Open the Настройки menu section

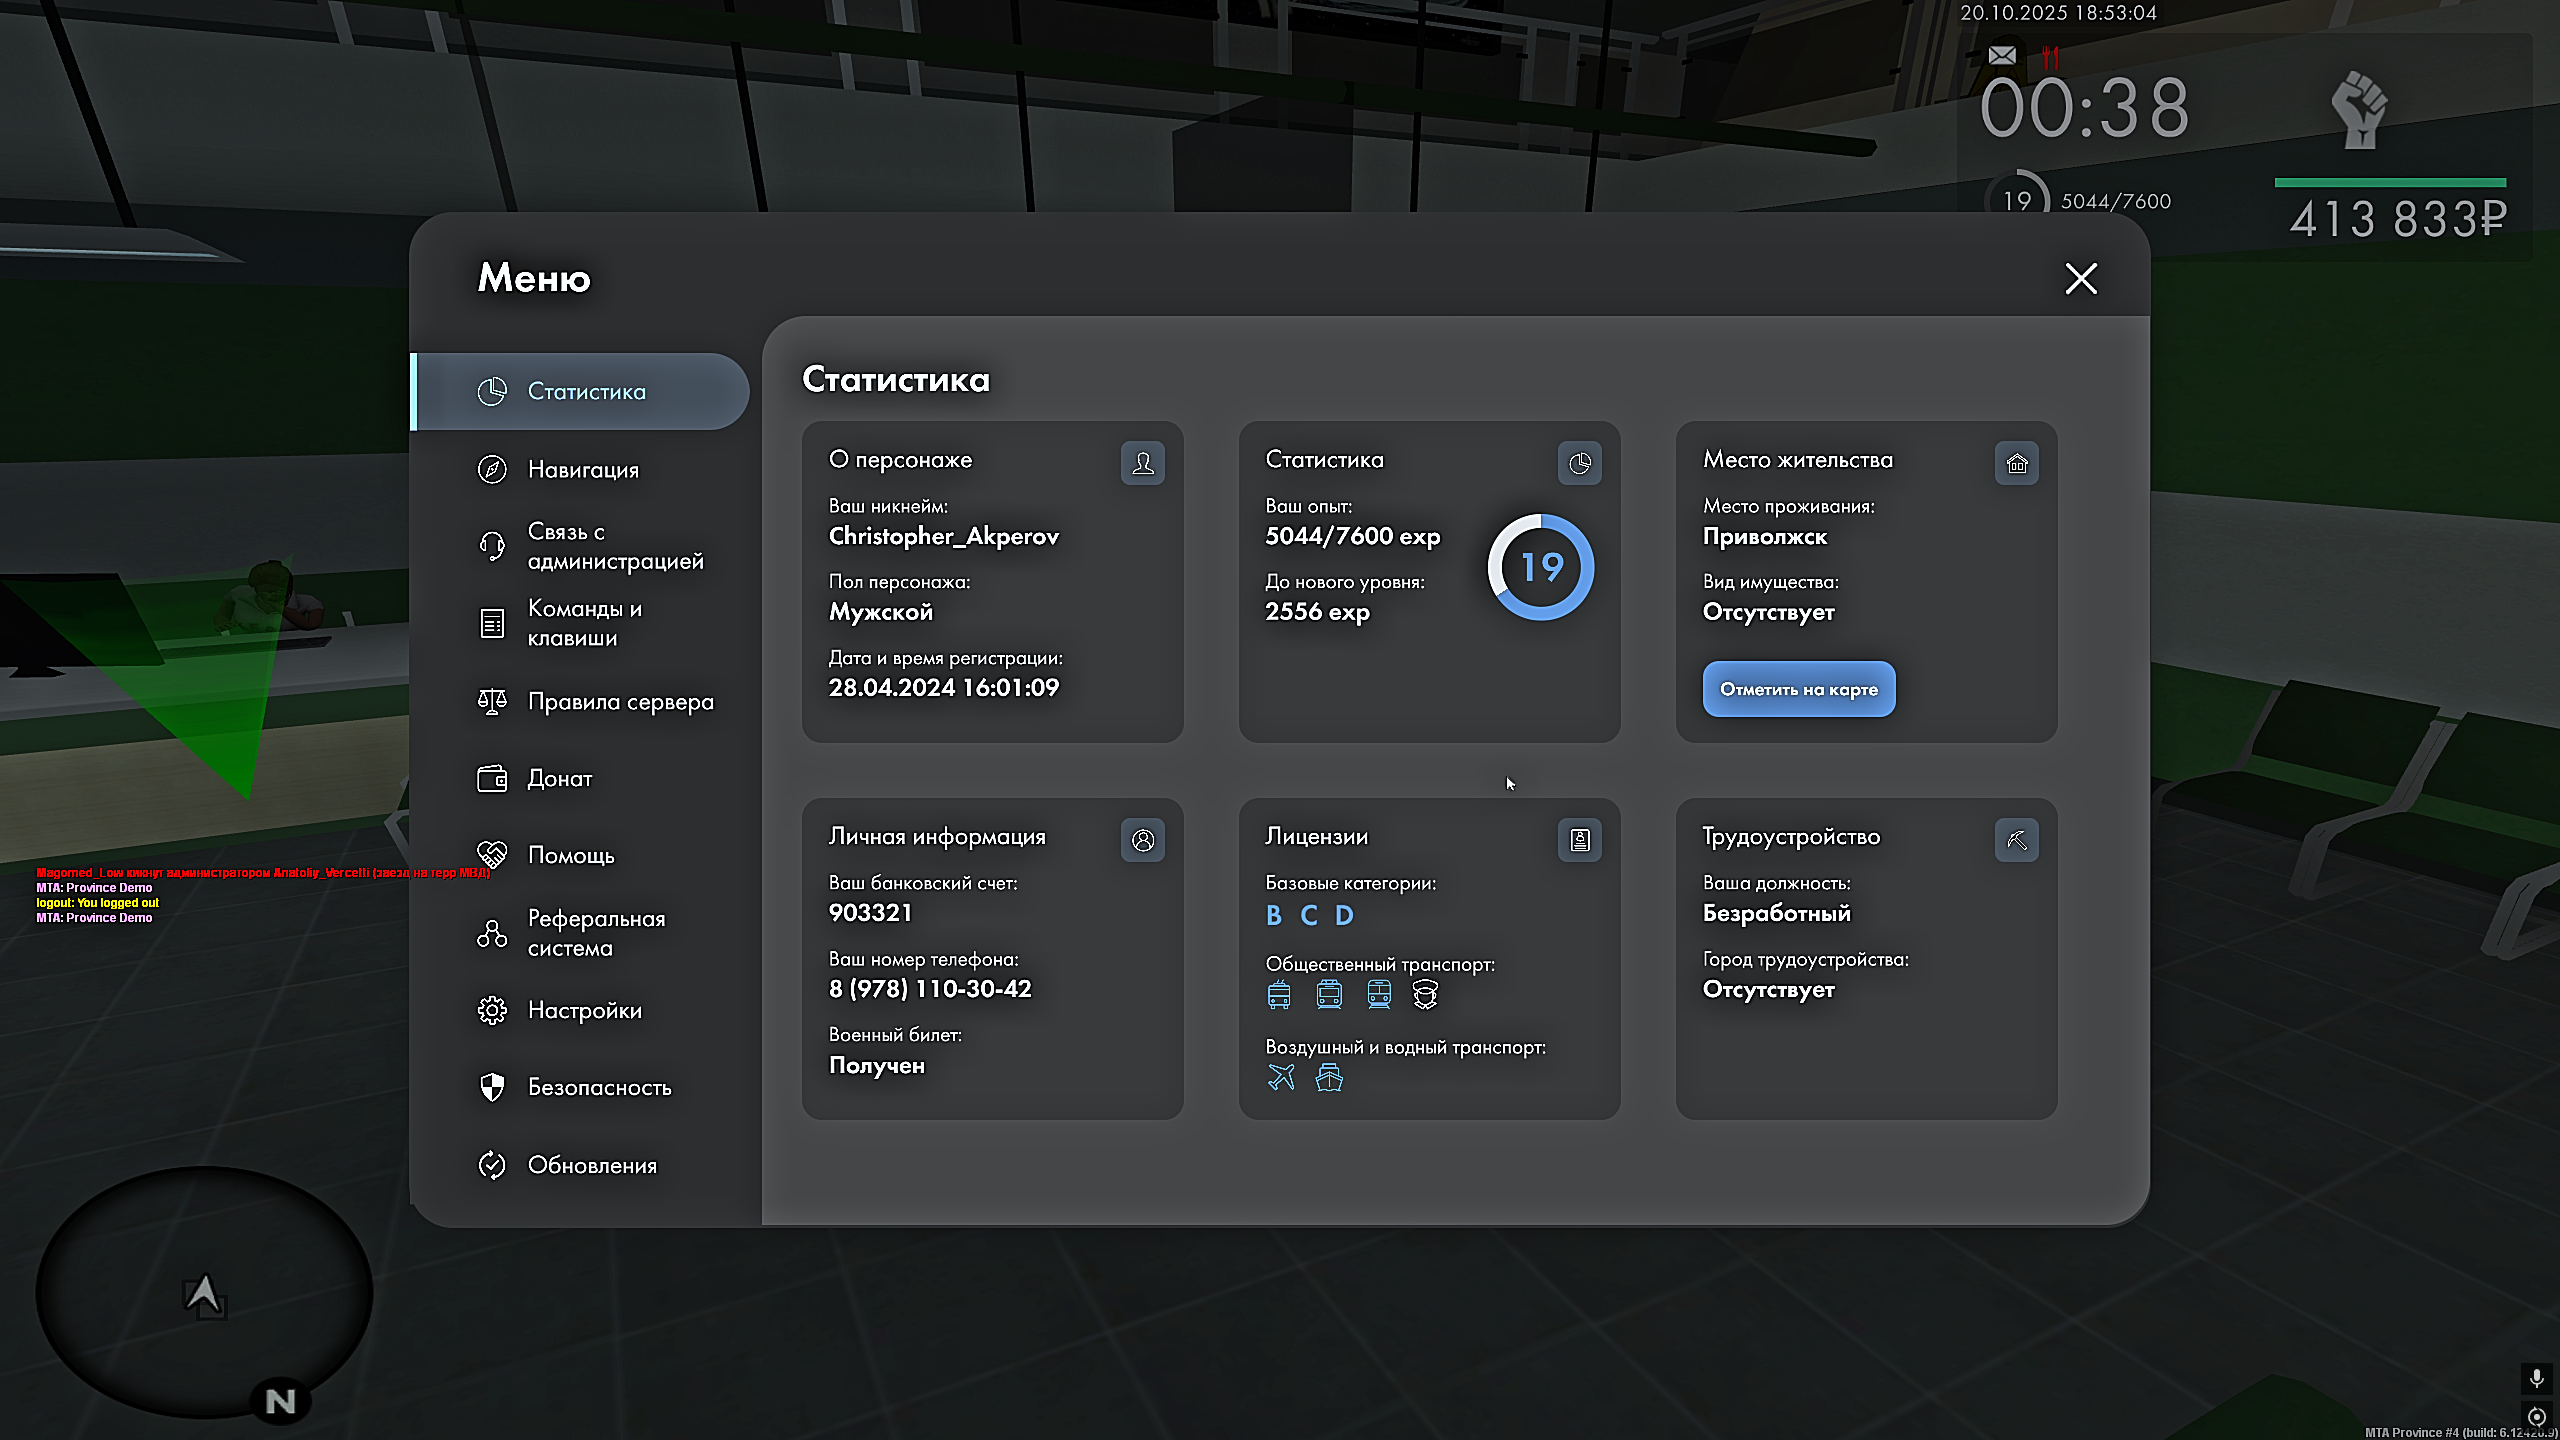coord(584,1010)
